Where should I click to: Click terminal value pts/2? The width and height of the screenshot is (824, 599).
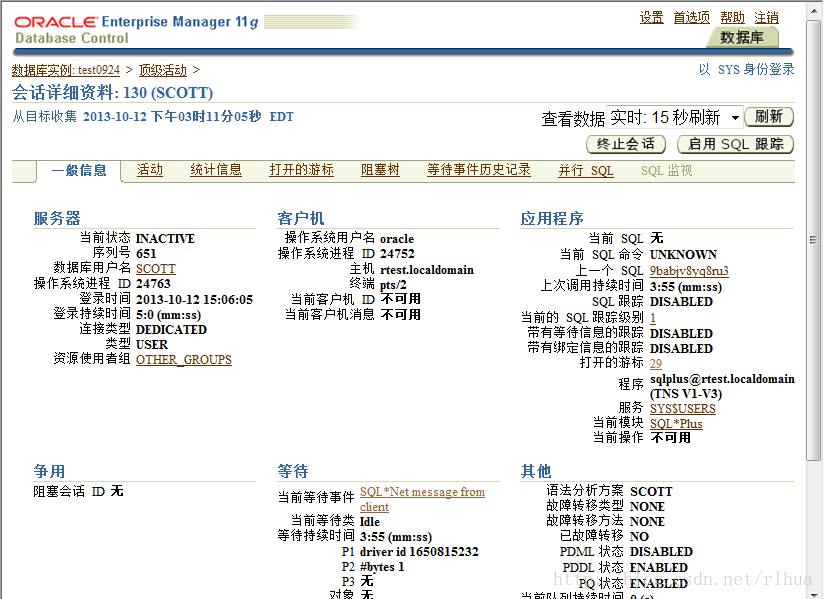393,285
